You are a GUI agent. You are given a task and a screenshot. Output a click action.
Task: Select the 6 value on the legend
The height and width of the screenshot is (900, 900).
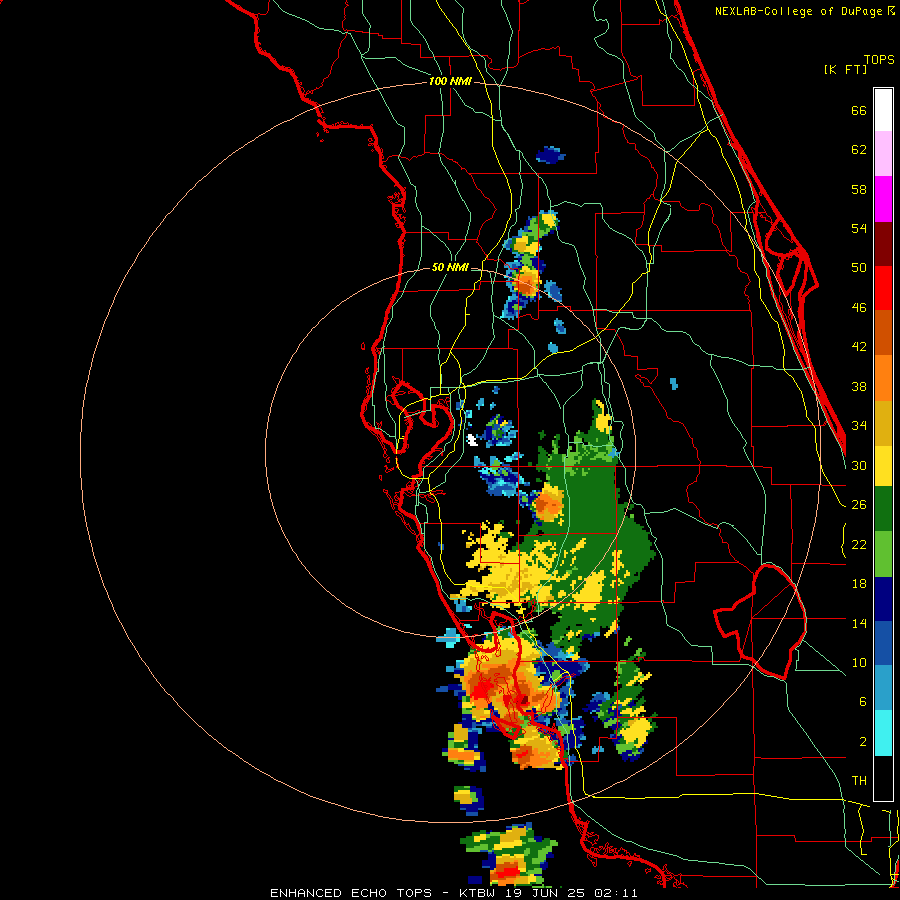tap(862, 702)
